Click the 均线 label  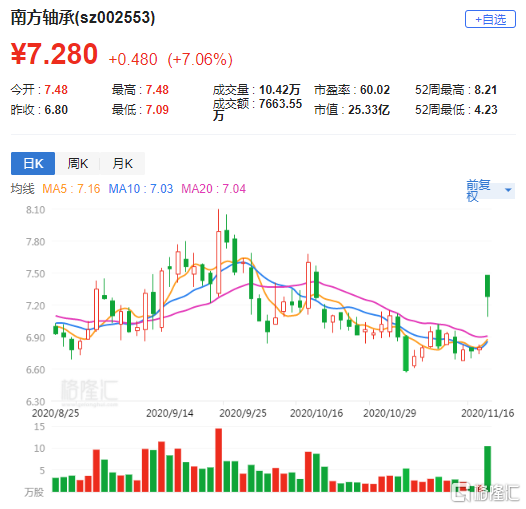point(22,189)
